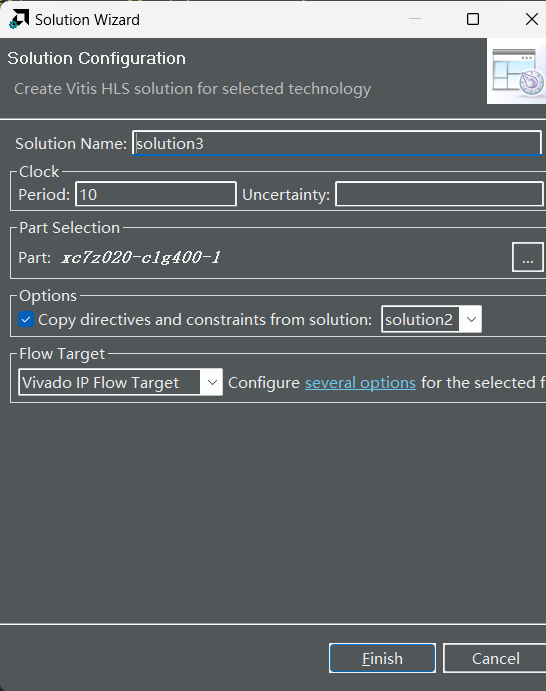Image resolution: width=546 pixels, height=691 pixels.
Task: Close the Solution Wizard dialog
Action: pyautogui.click(x=532, y=19)
